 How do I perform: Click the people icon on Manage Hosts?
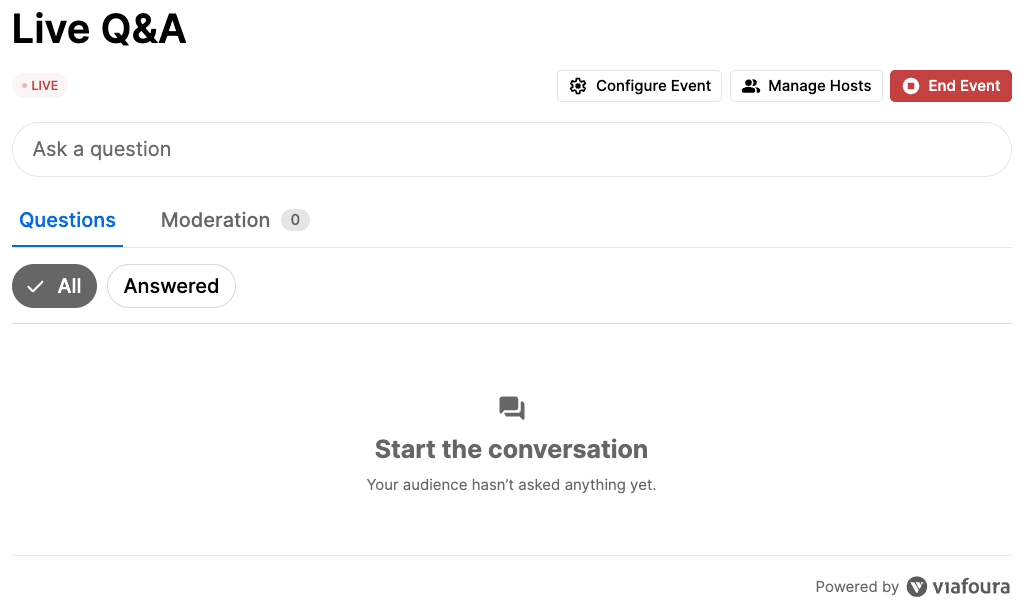pos(751,86)
